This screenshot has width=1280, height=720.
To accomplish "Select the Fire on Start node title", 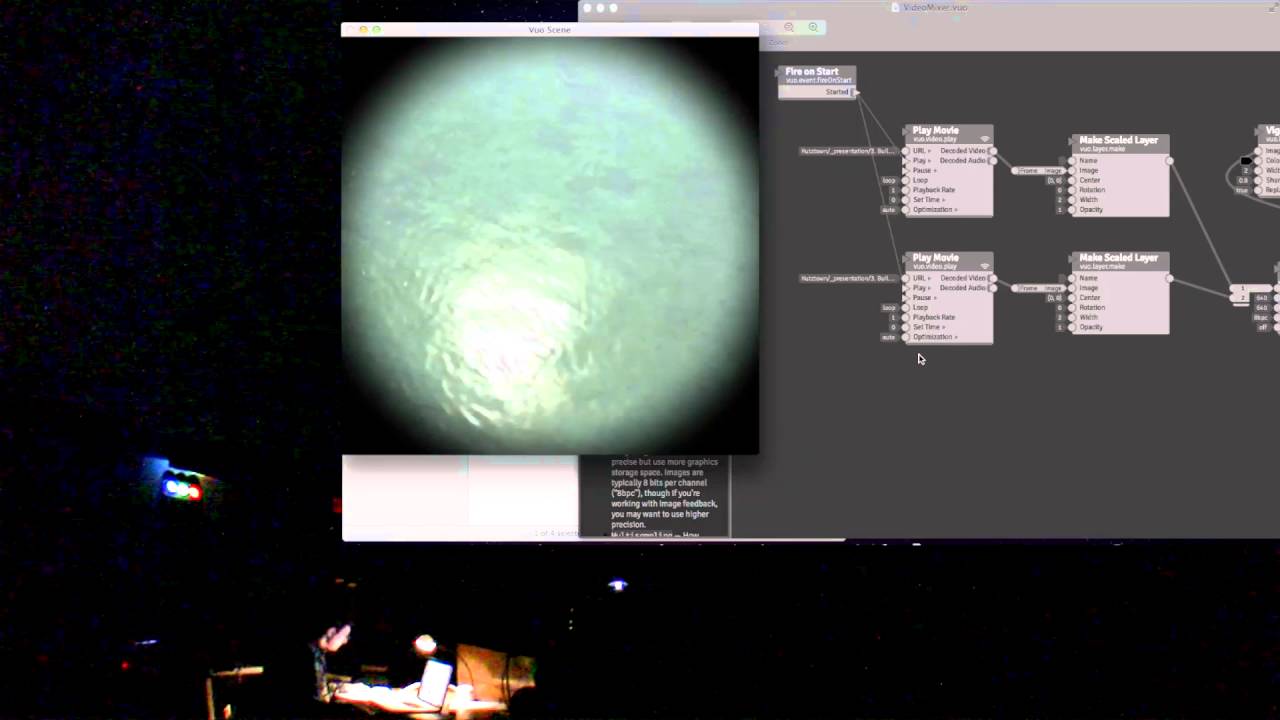I will (x=812, y=72).
